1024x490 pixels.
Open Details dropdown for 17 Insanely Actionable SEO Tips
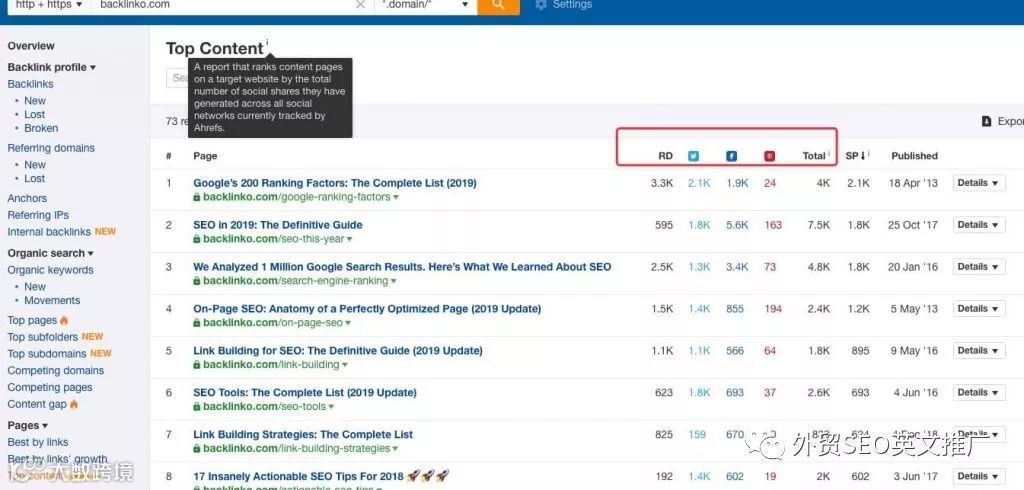tap(978, 476)
